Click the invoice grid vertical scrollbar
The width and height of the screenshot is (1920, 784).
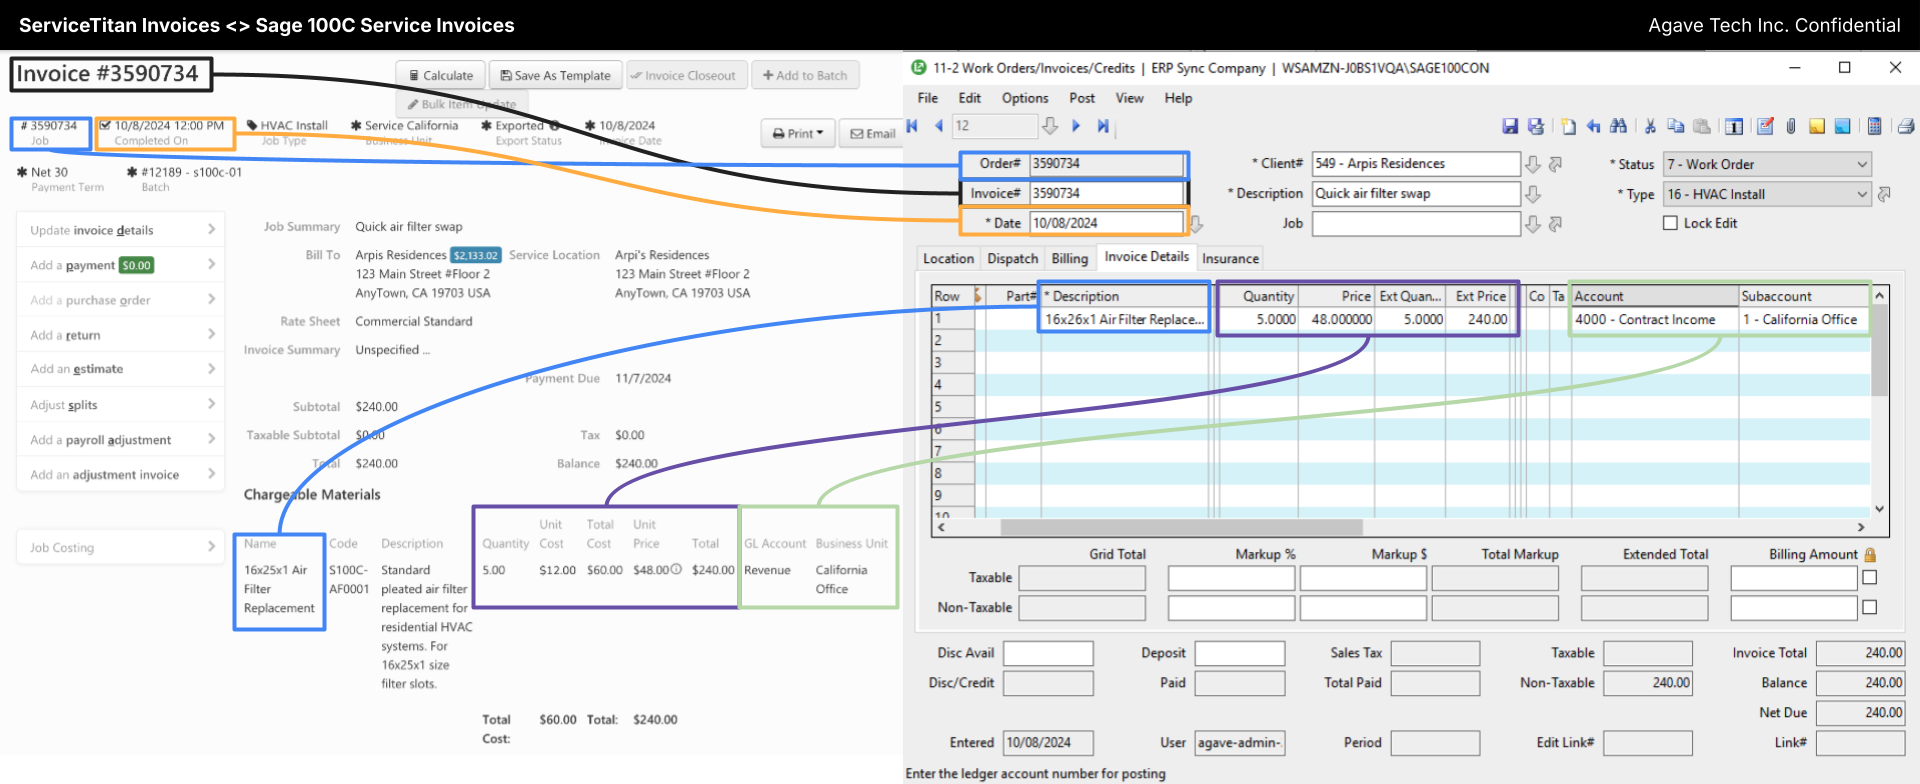click(x=1879, y=350)
